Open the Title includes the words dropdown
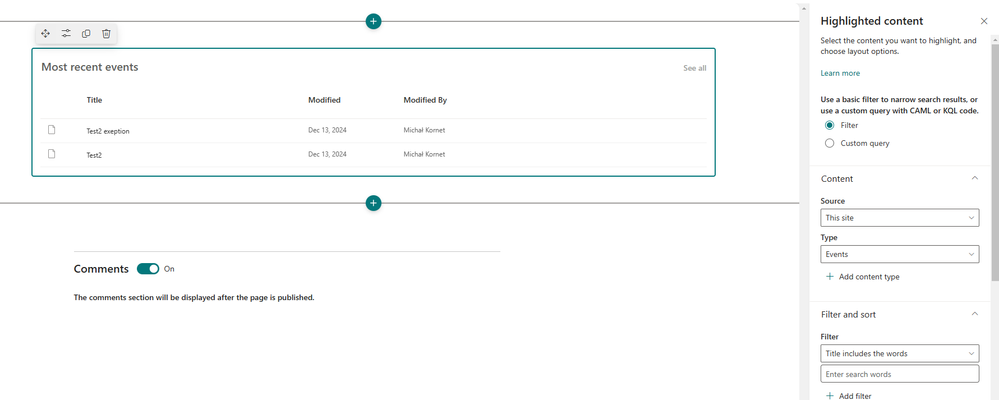 [x=900, y=353]
